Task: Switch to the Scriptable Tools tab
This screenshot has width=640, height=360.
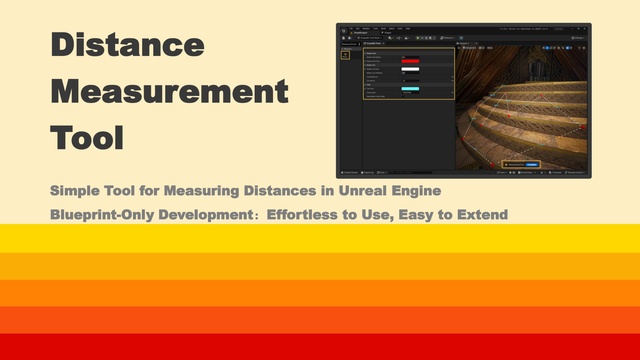Action: point(373,43)
